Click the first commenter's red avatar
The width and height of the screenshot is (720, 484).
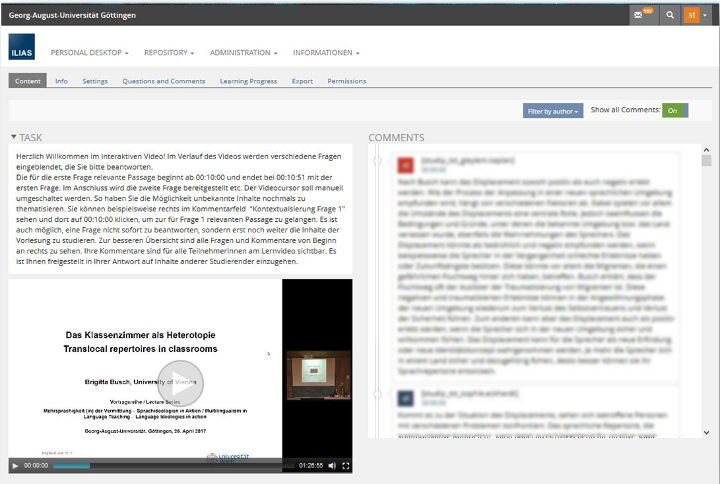pyautogui.click(x=405, y=166)
